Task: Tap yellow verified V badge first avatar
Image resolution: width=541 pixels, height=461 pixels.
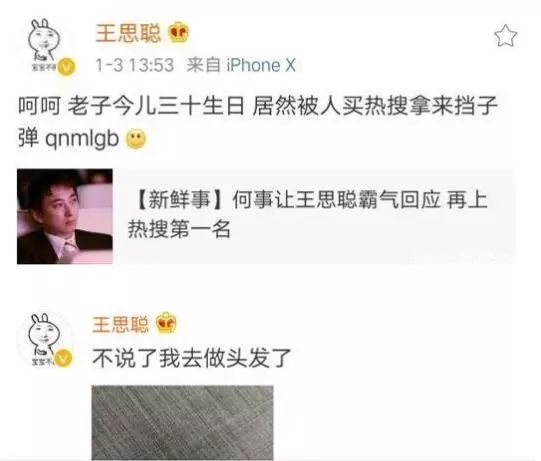Action: click(x=66, y=67)
